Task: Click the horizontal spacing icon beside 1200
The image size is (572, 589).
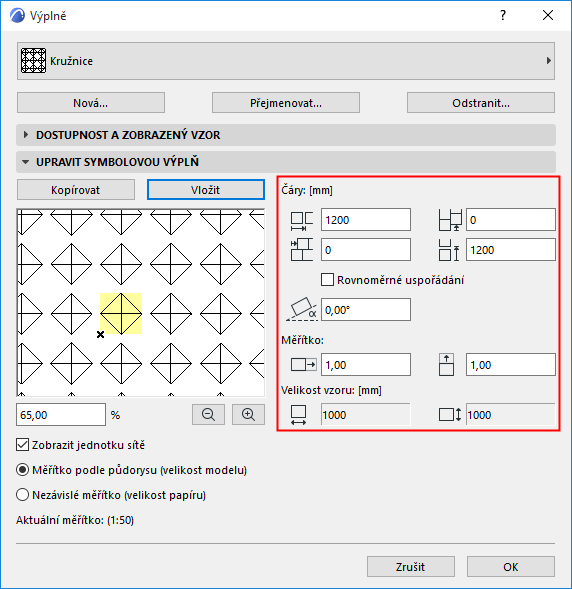Action: tap(302, 220)
